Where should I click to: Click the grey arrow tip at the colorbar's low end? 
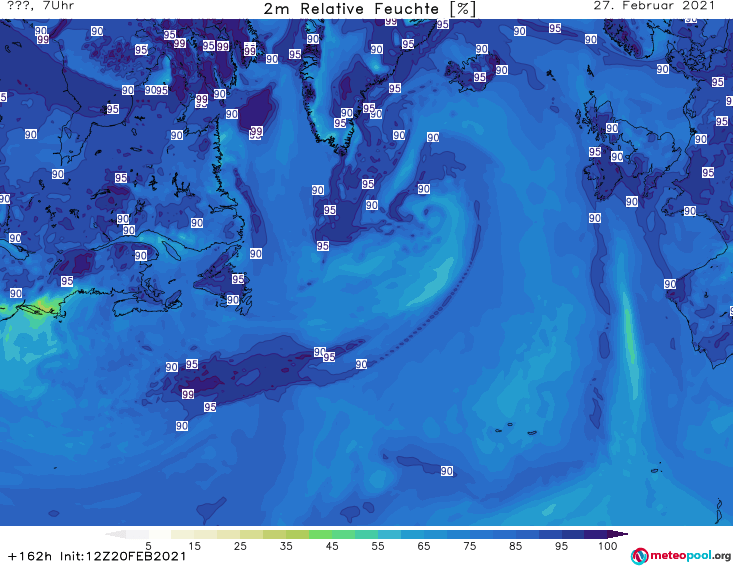click(115, 534)
